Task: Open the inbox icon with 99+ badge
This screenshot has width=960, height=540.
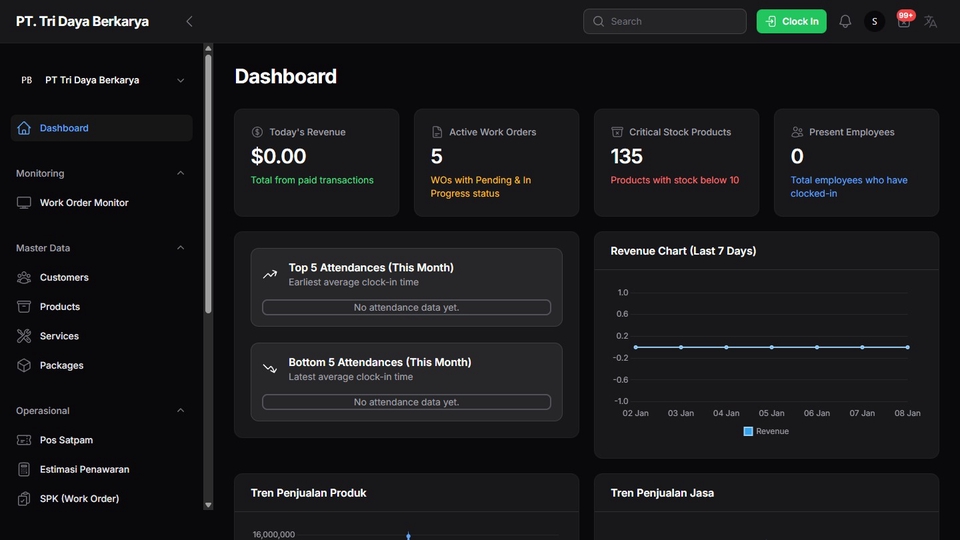Action: 904,21
